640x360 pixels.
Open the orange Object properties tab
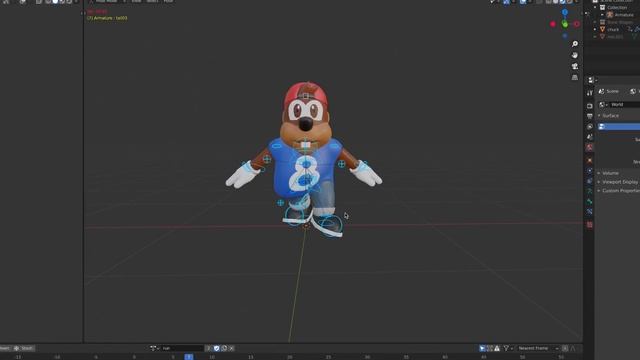[x=590, y=160]
